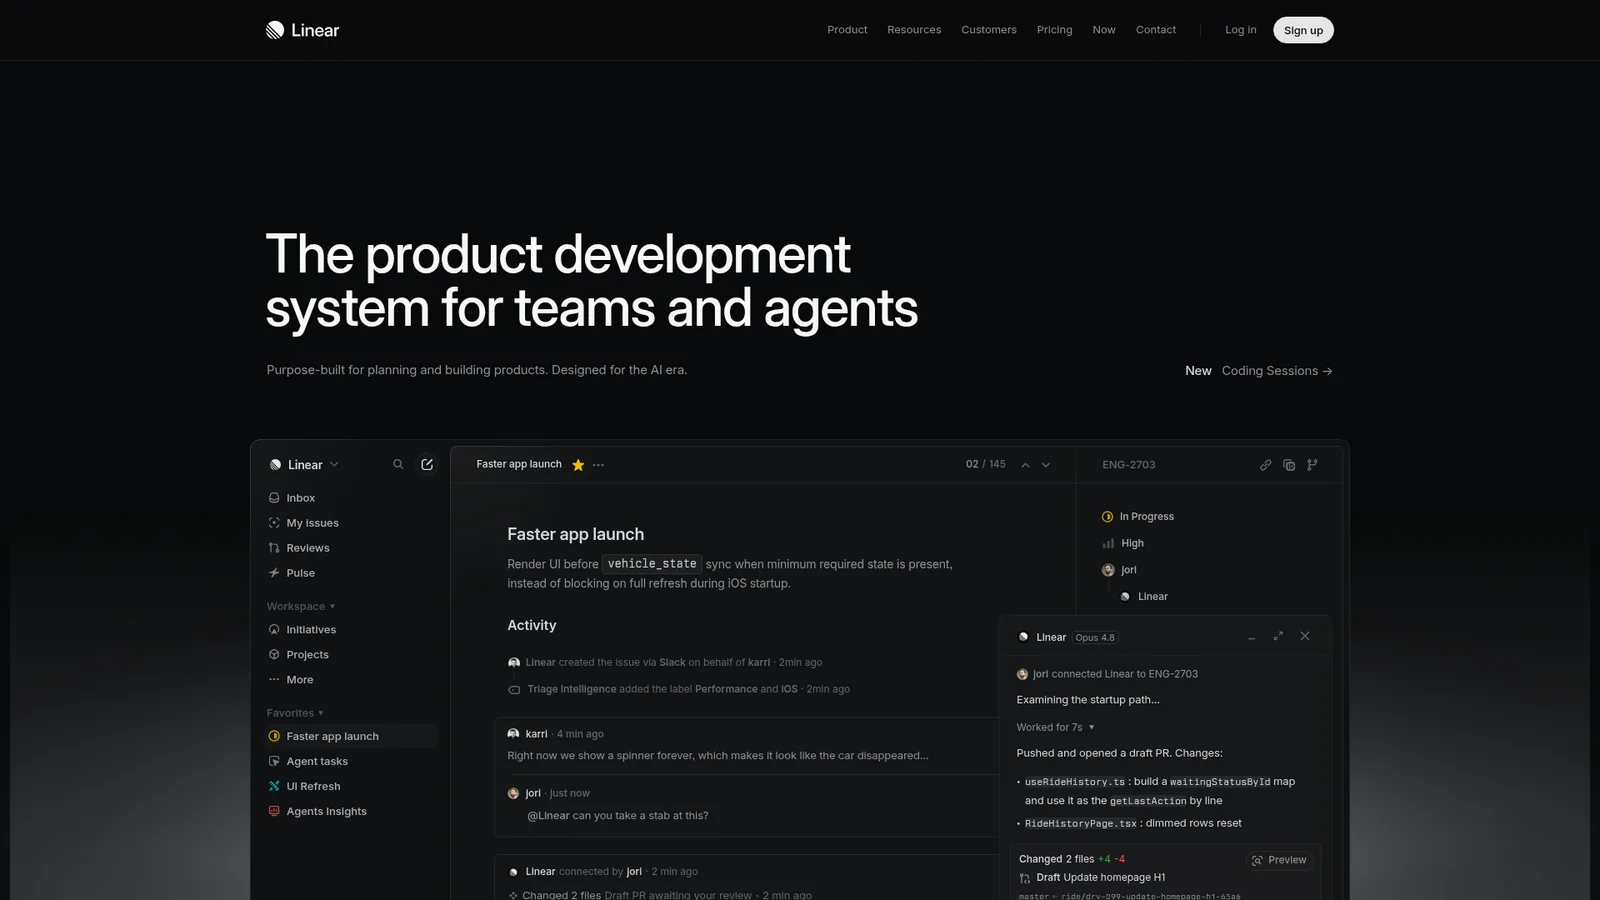Click the Pulse icon in the sidebar
The image size is (1600, 900).
[x=274, y=573]
